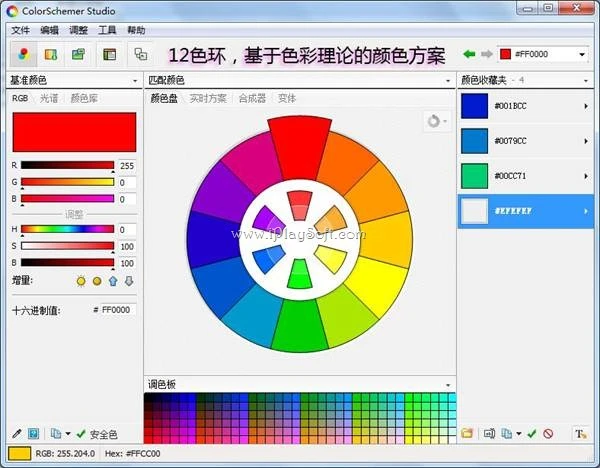Click the hex value field FF0000

coord(118,310)
